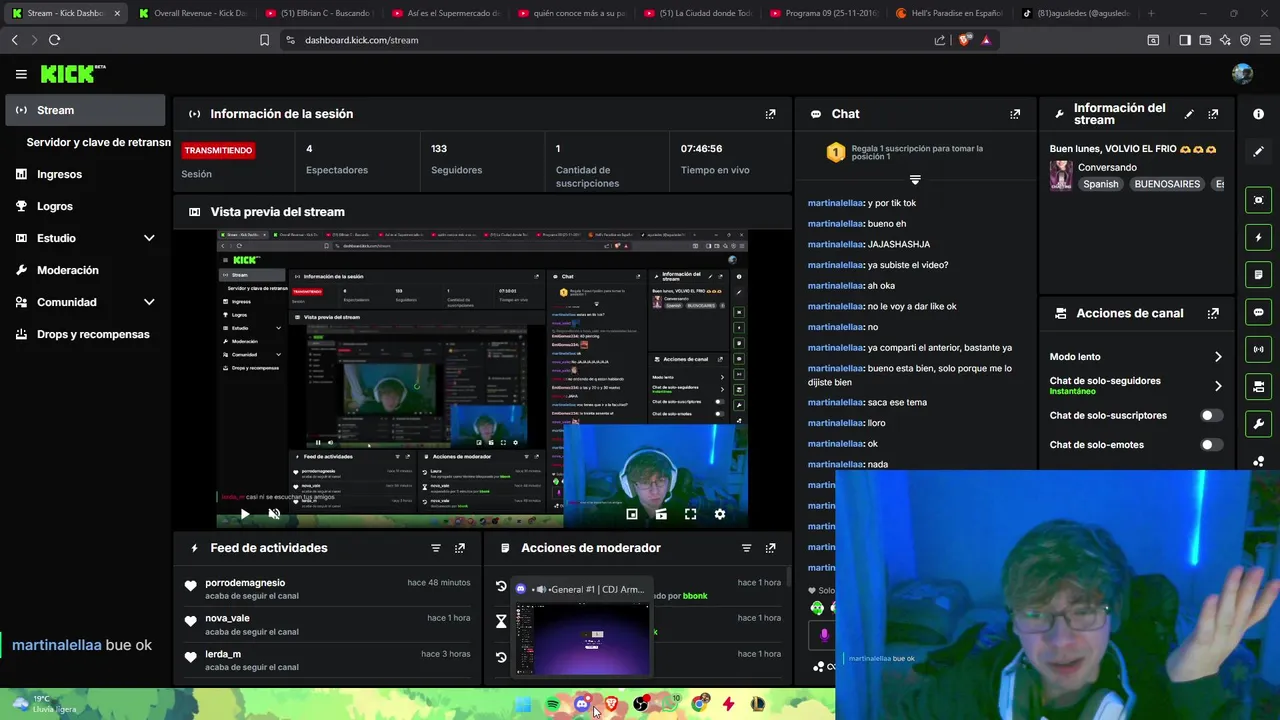Switch to Overall Revenue browser tab
Screen dimensions: 1280x720
(193, 13)
